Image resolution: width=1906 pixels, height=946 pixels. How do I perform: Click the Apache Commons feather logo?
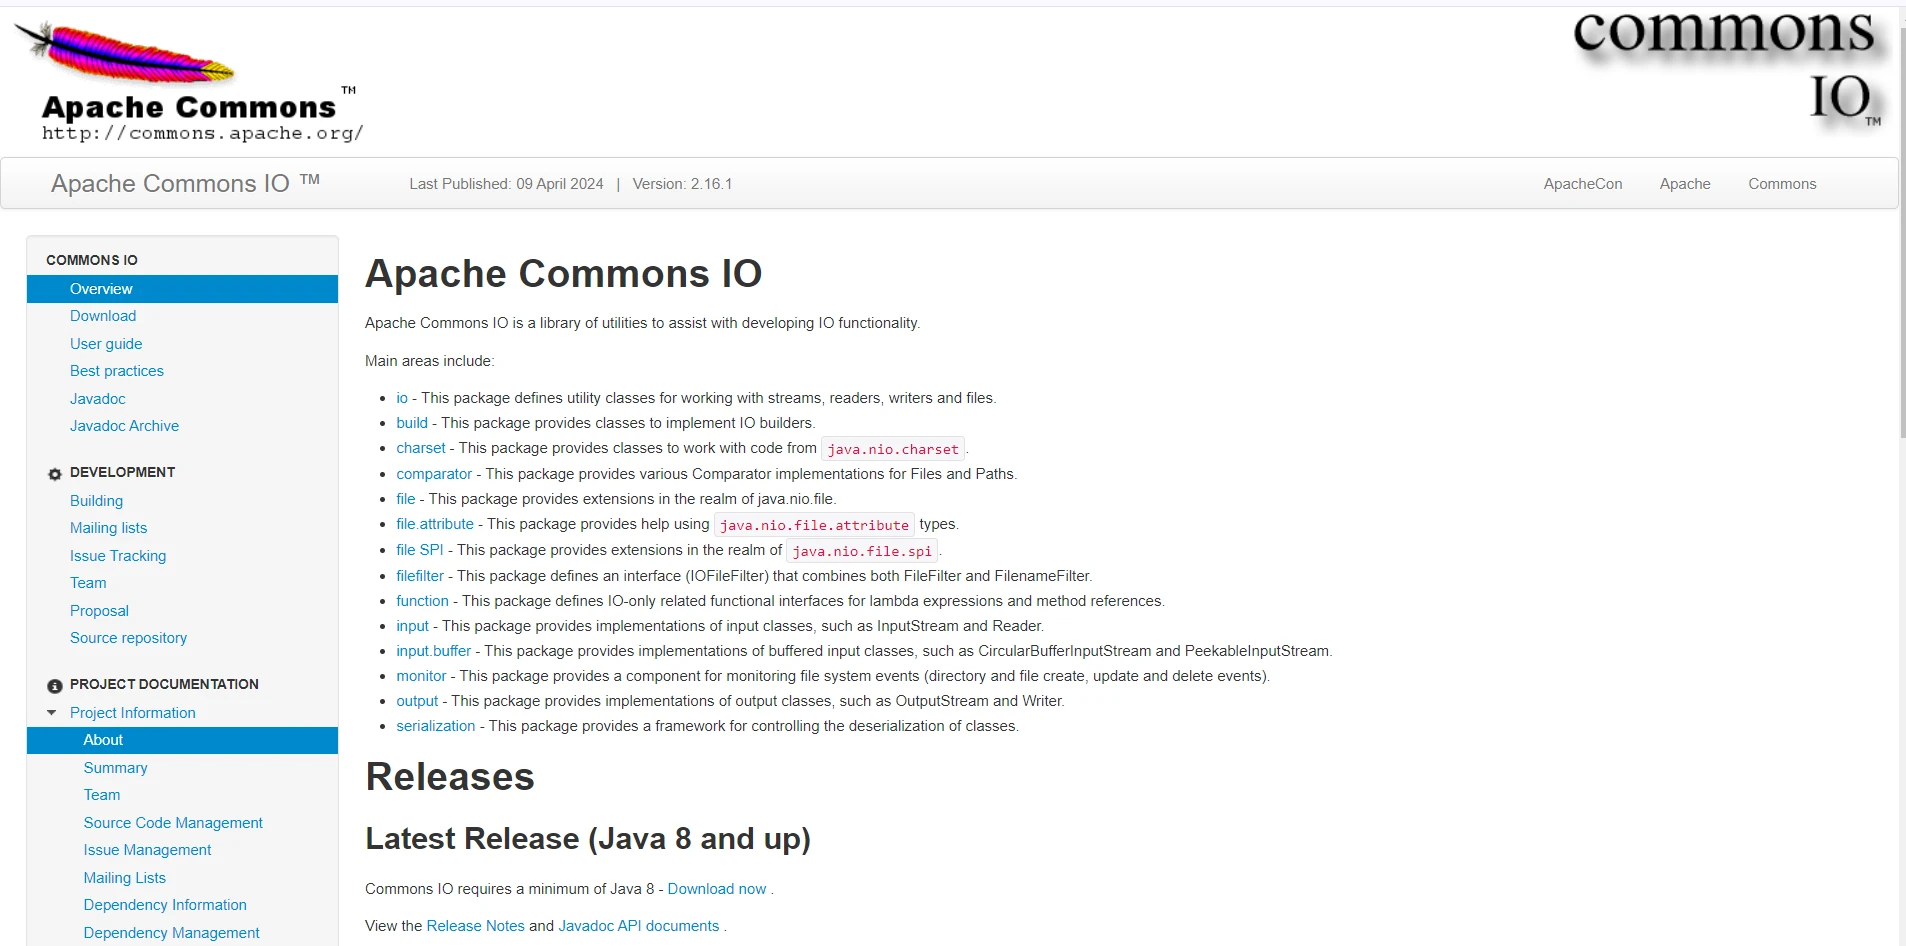click(189, 83)
